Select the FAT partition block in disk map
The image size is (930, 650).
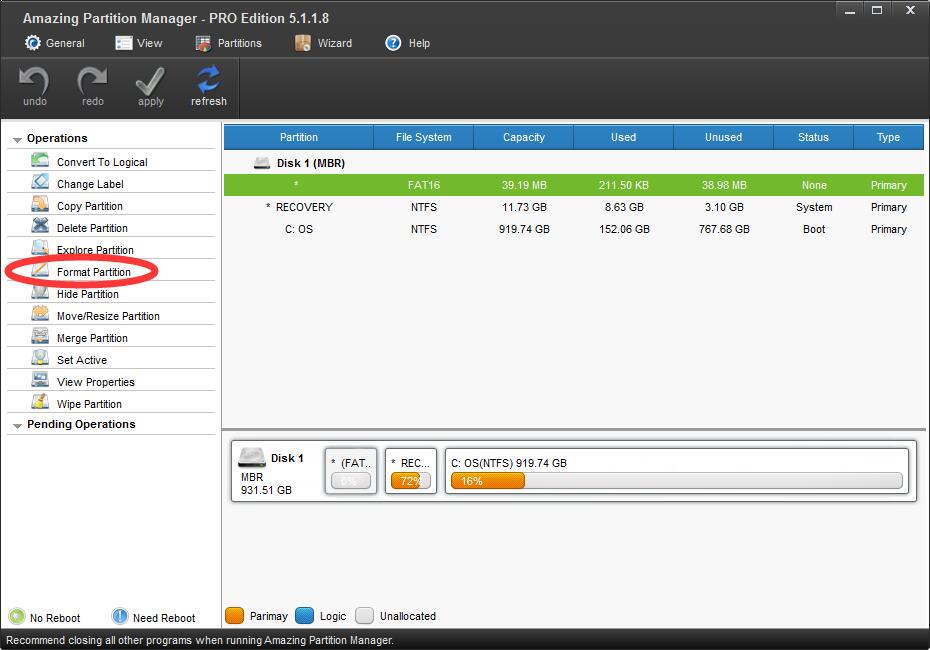[x=351, y=471]
